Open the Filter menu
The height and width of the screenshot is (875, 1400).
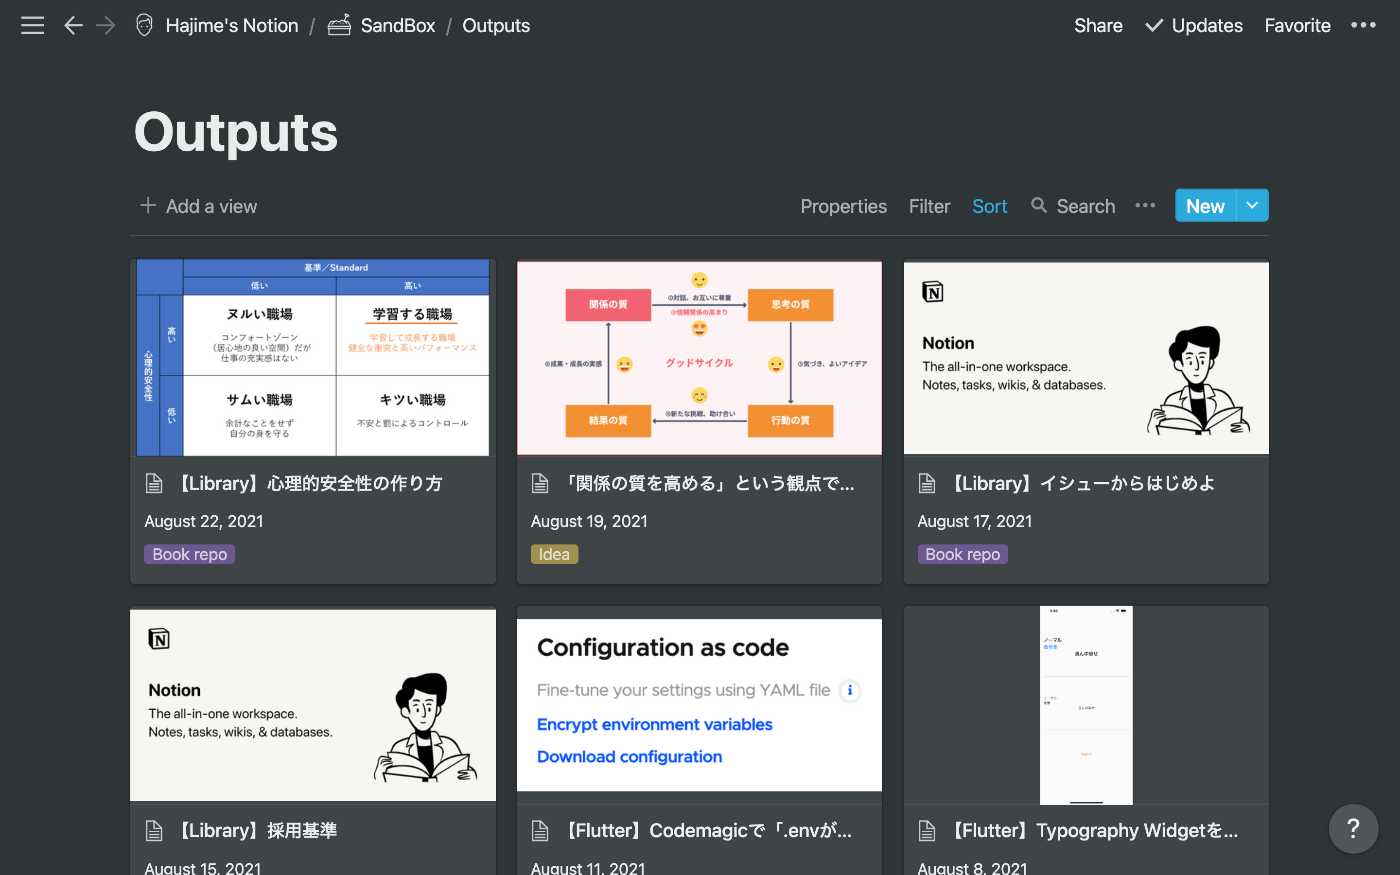[929, 206]
